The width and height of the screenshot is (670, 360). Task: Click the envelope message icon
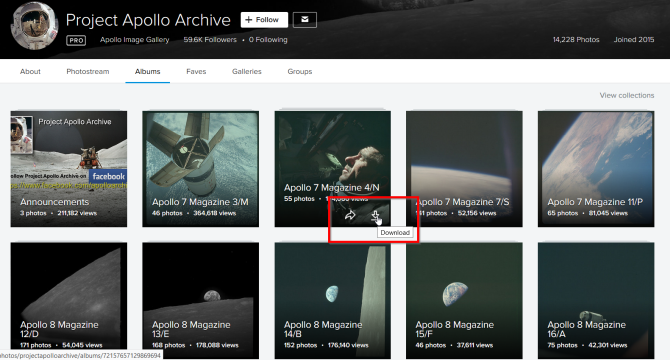coord(305,20)
